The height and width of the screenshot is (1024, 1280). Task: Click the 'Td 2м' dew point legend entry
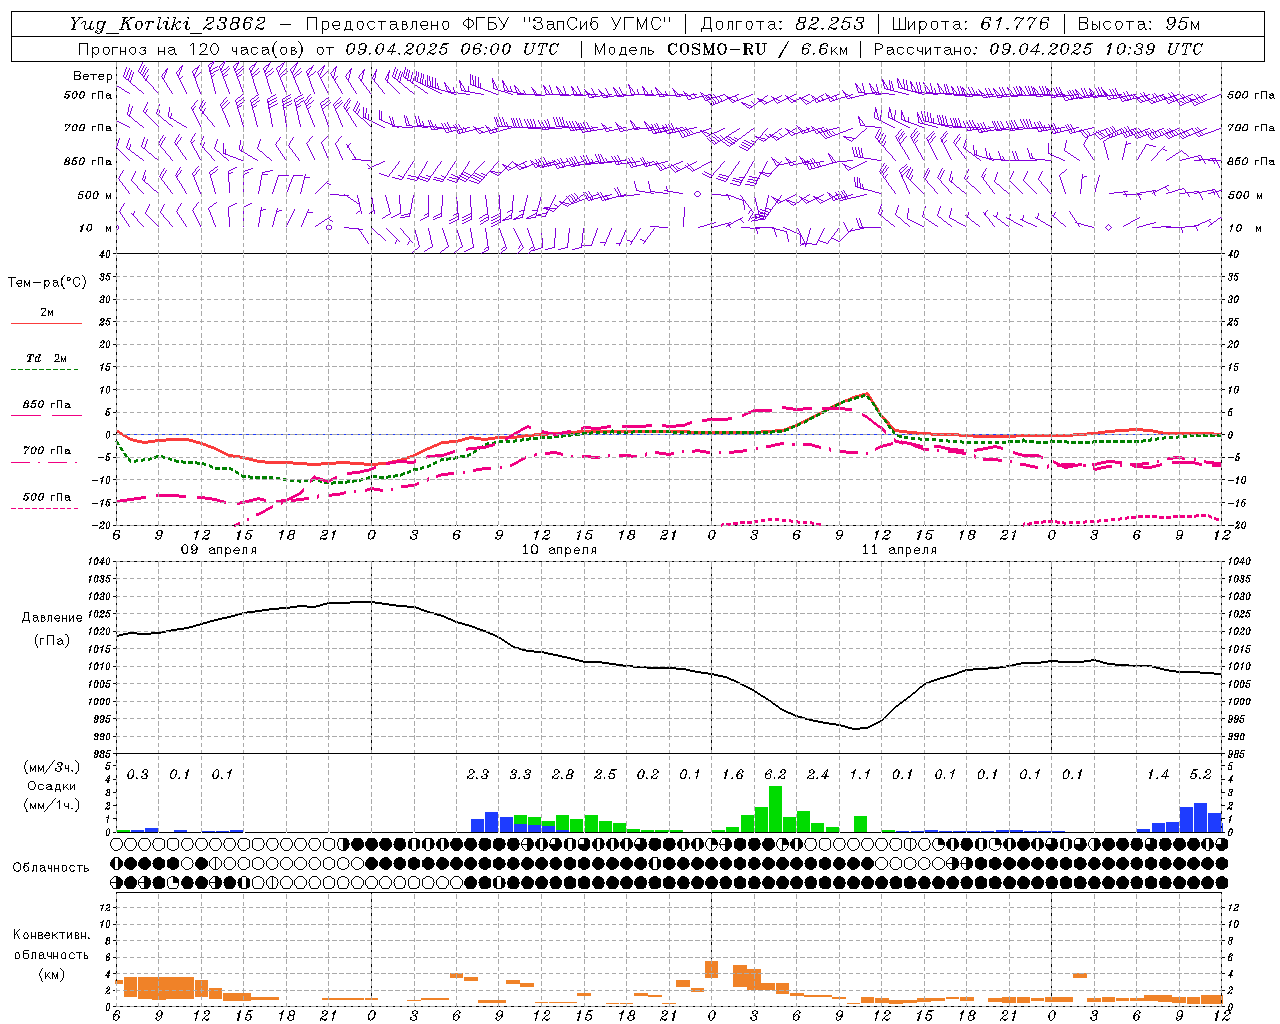pos(47,358)
